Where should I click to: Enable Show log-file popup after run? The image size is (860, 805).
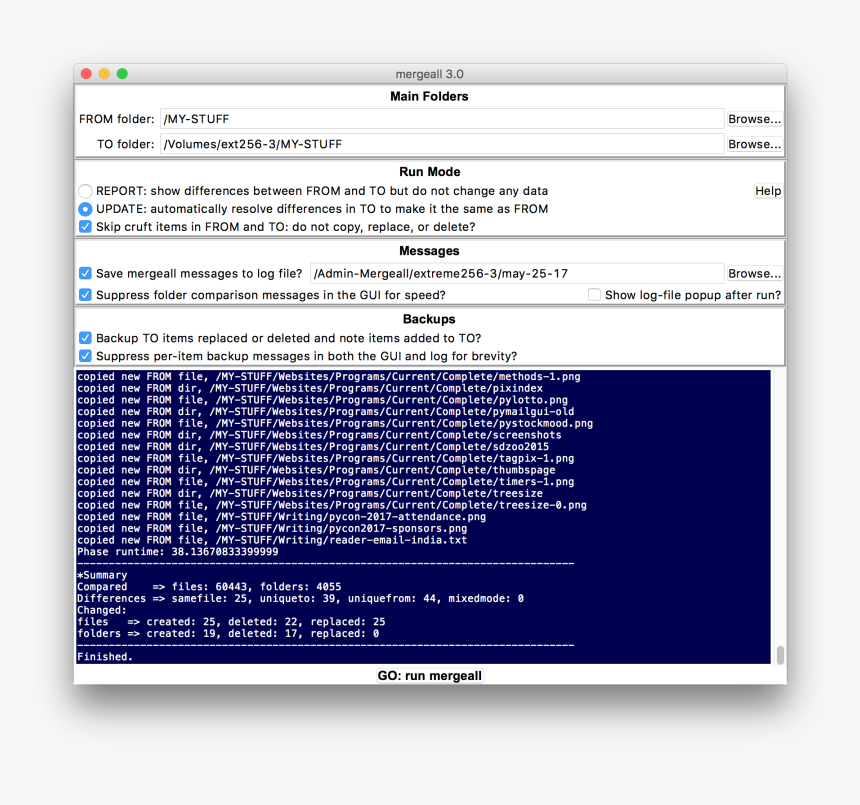[594, 295]
